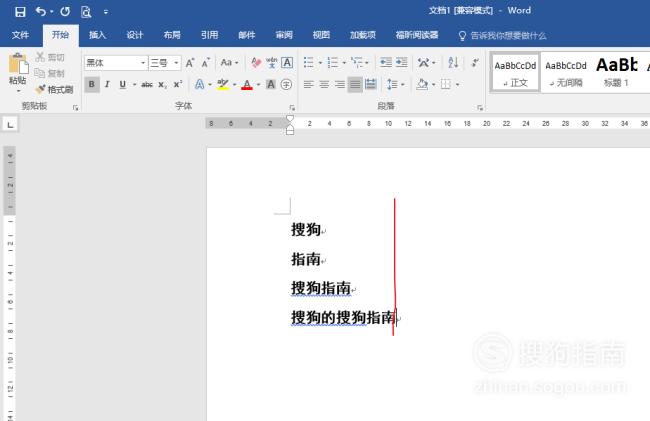650x421 pixels.
Task: Cut the selection with 剪切
Action: 50,57
